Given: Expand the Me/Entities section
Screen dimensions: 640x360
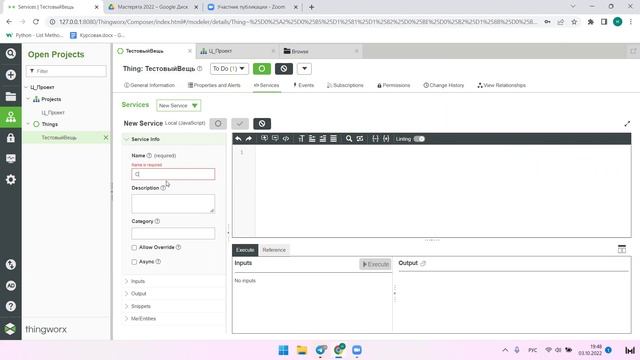Looking at the screenshot, I should coord(127,318).
